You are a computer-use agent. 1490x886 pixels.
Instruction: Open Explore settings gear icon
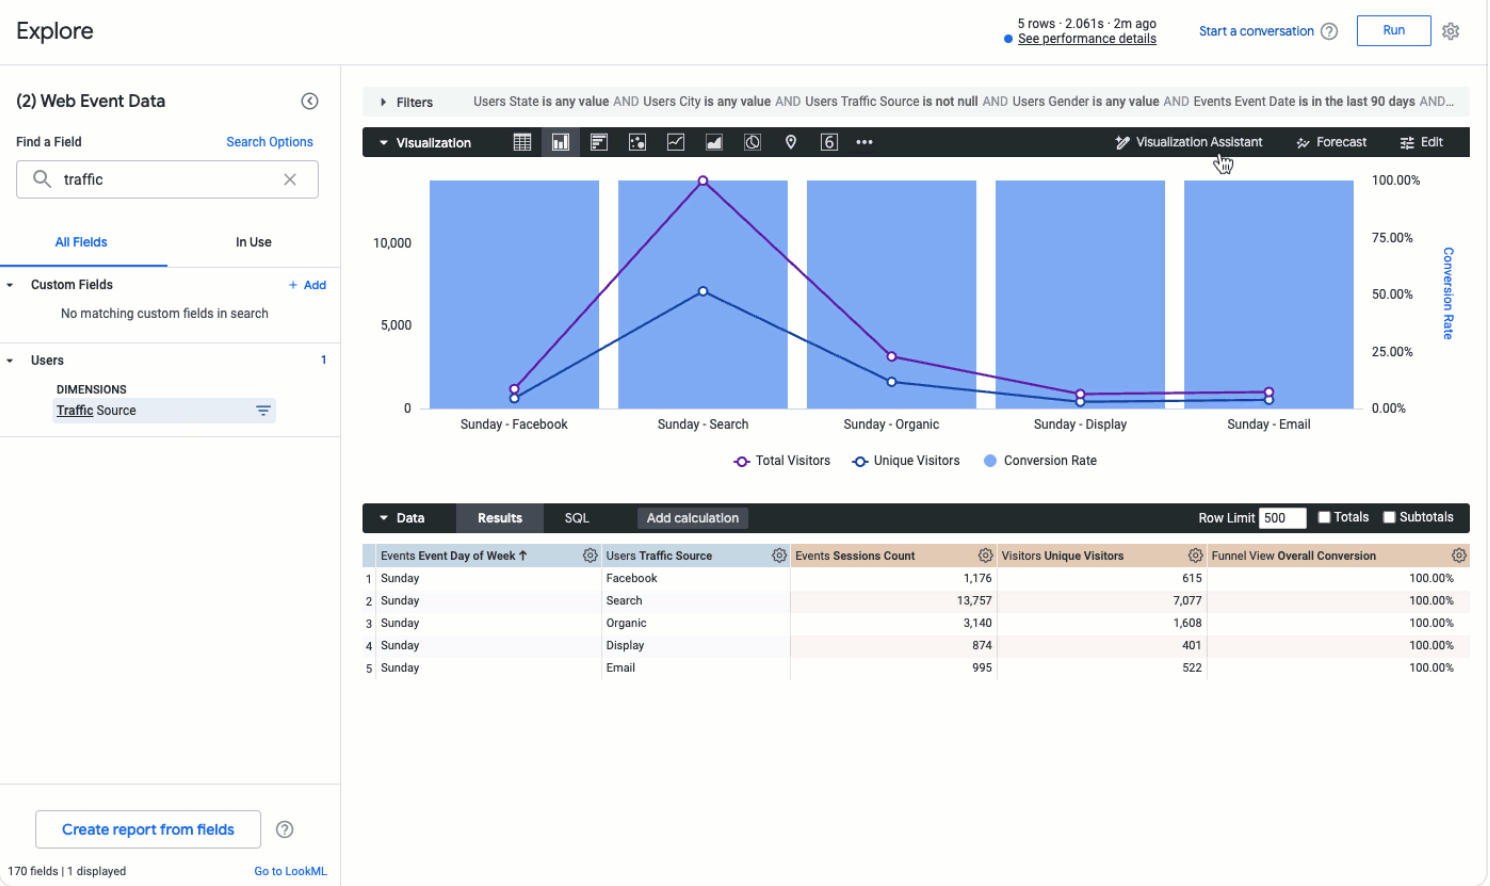(x=1451, y=31)
